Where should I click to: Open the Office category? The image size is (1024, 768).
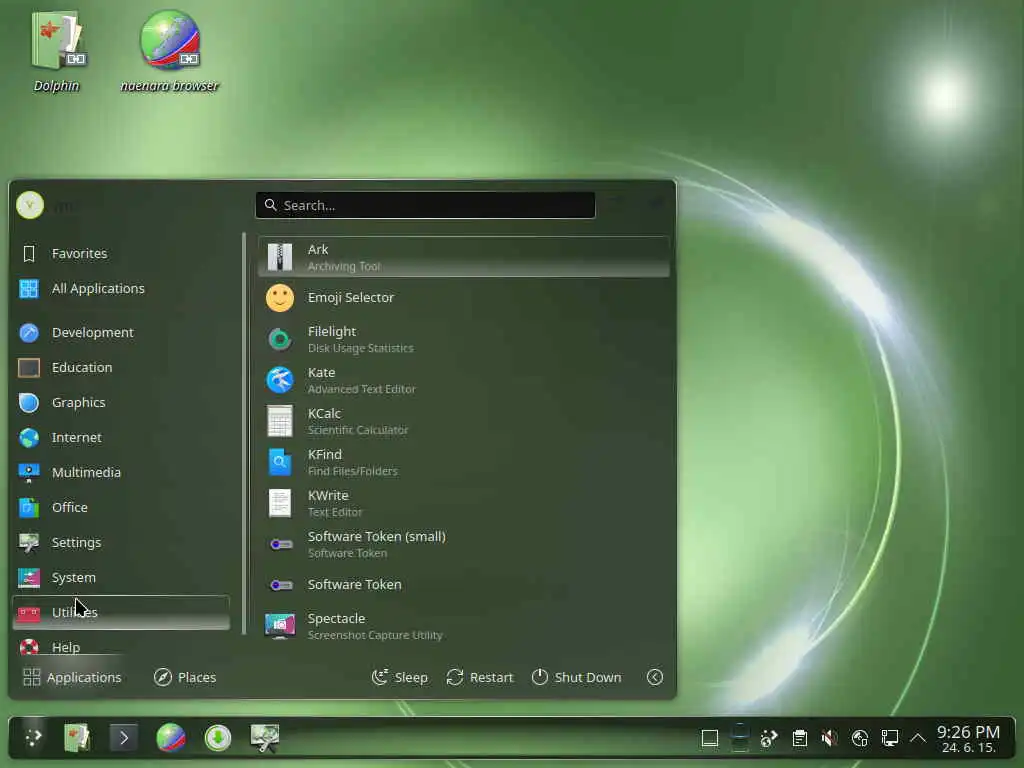click(x=121, y=507)
